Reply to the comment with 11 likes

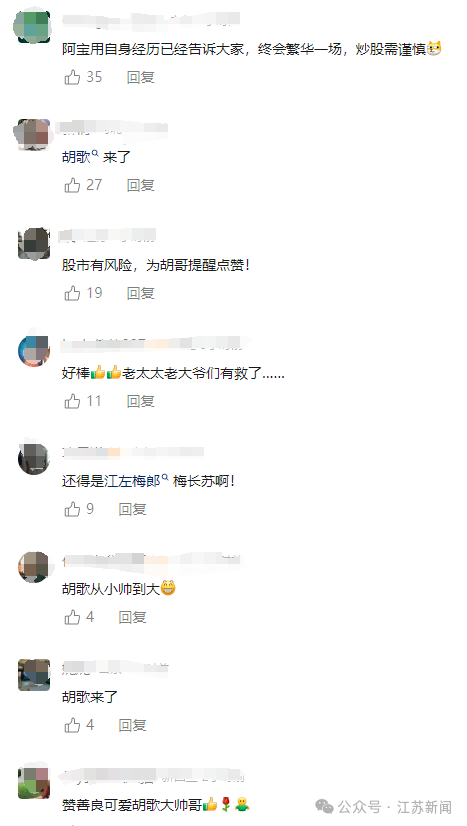click(x=141, y=401)
